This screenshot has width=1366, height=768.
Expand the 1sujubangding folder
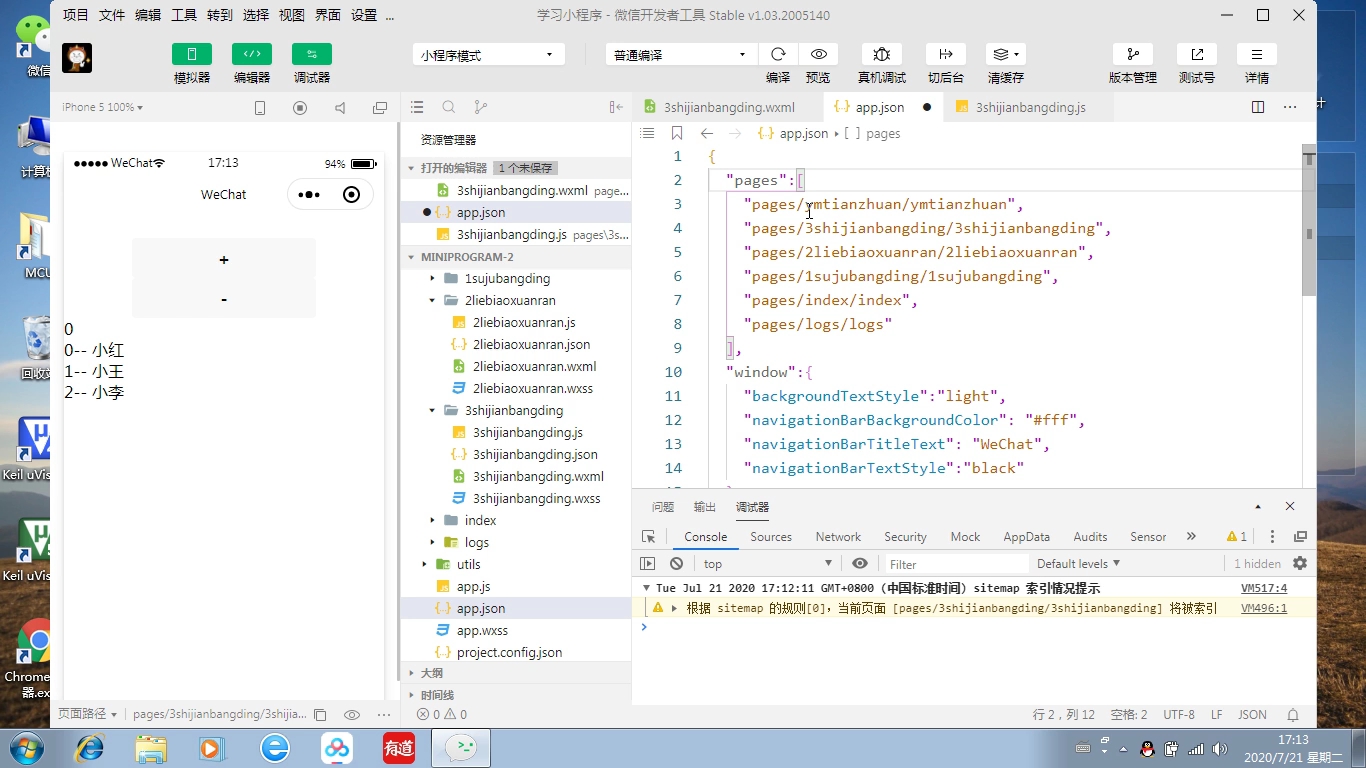432,278
